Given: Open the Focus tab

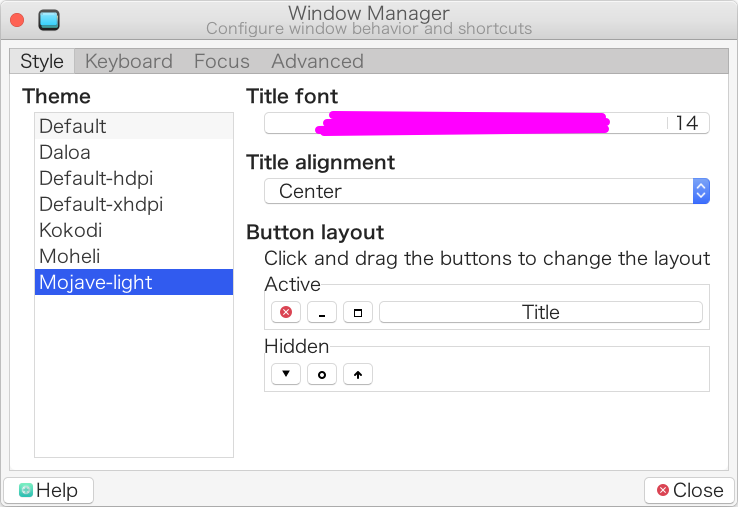Looking at the screenshot, I should coord(222,61).
